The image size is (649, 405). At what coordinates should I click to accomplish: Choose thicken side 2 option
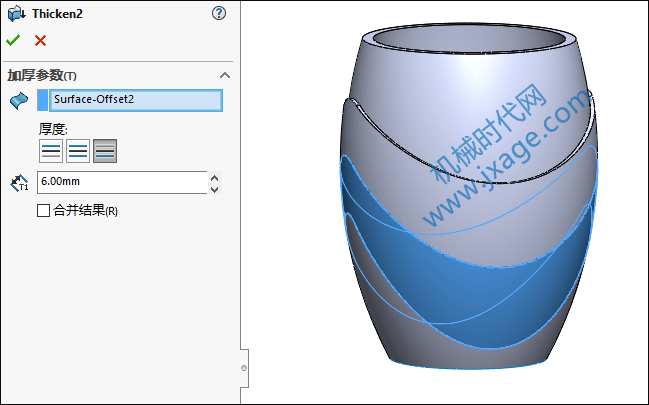(x=105, y=151)
